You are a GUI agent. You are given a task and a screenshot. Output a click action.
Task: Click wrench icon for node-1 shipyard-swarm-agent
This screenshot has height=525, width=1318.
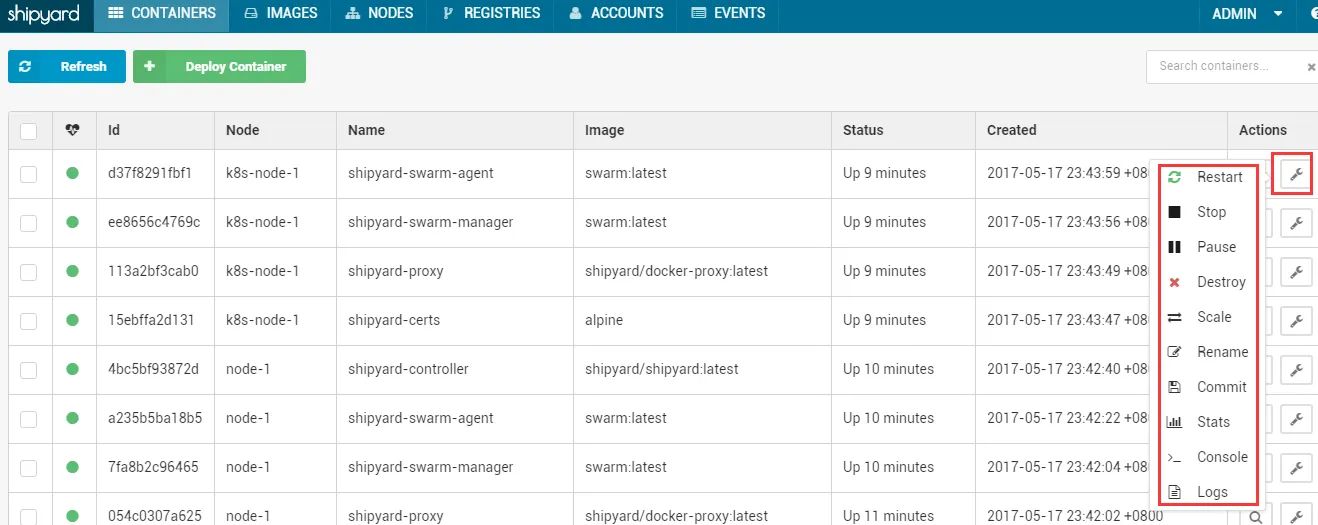1296,419
